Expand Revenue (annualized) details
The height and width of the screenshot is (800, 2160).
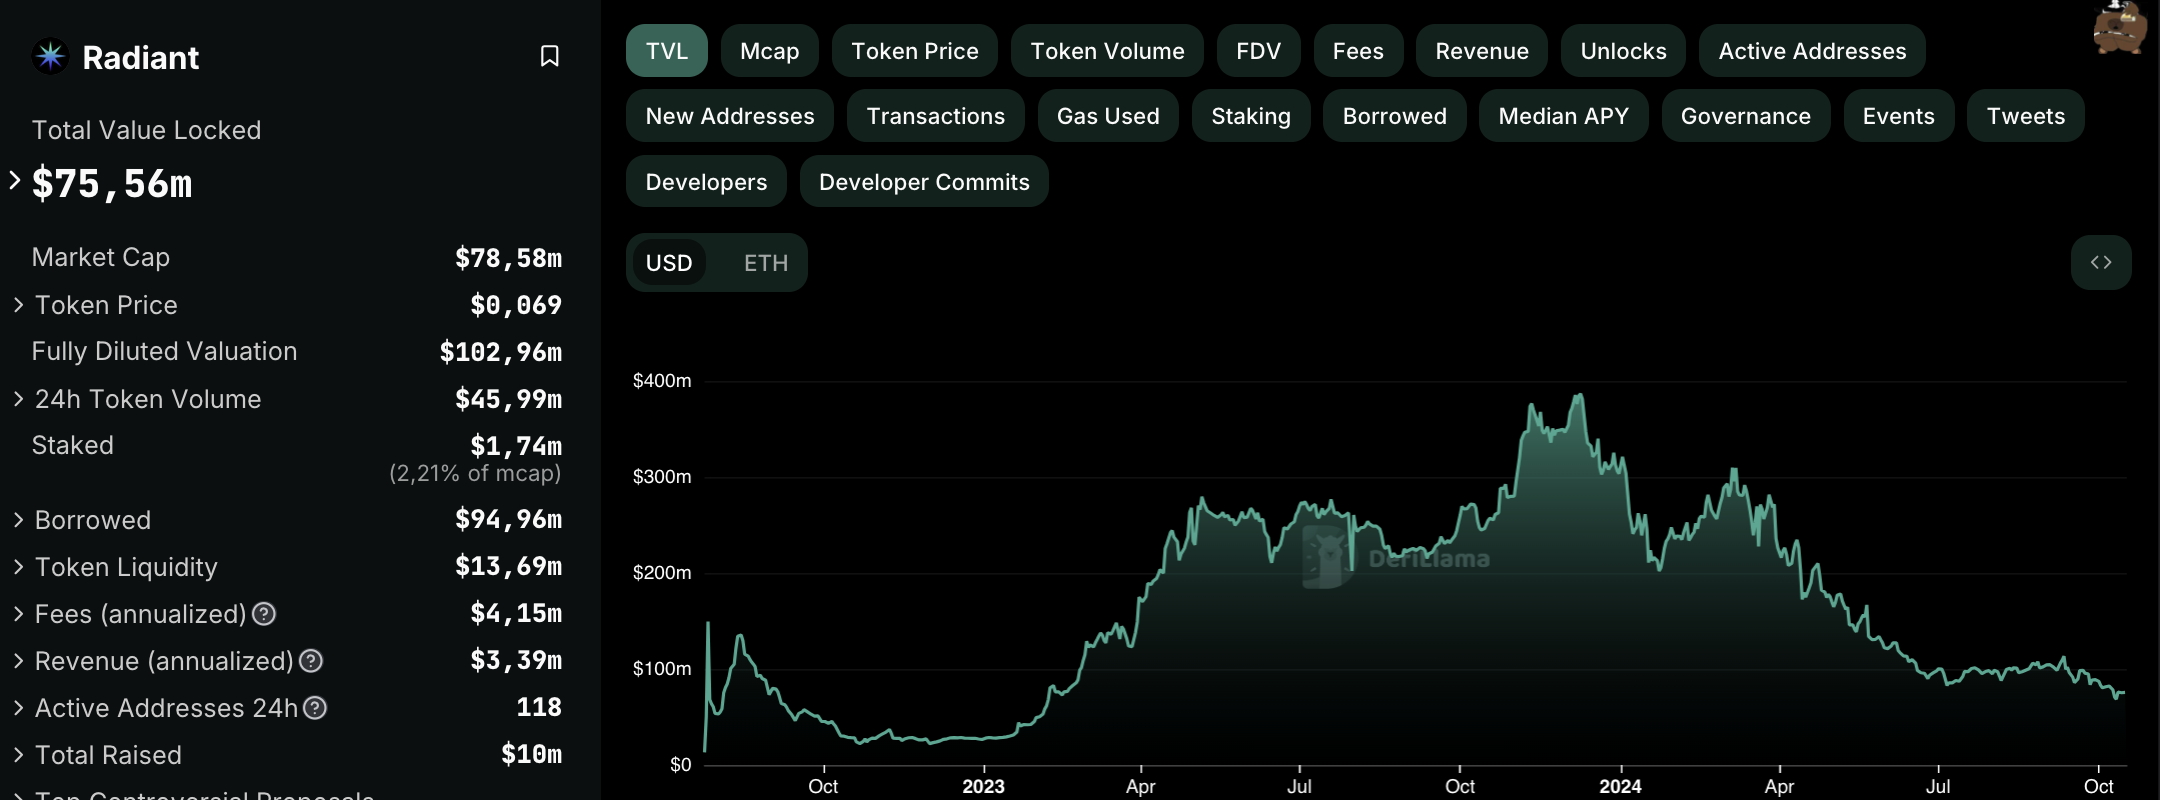tap(18, 661)
